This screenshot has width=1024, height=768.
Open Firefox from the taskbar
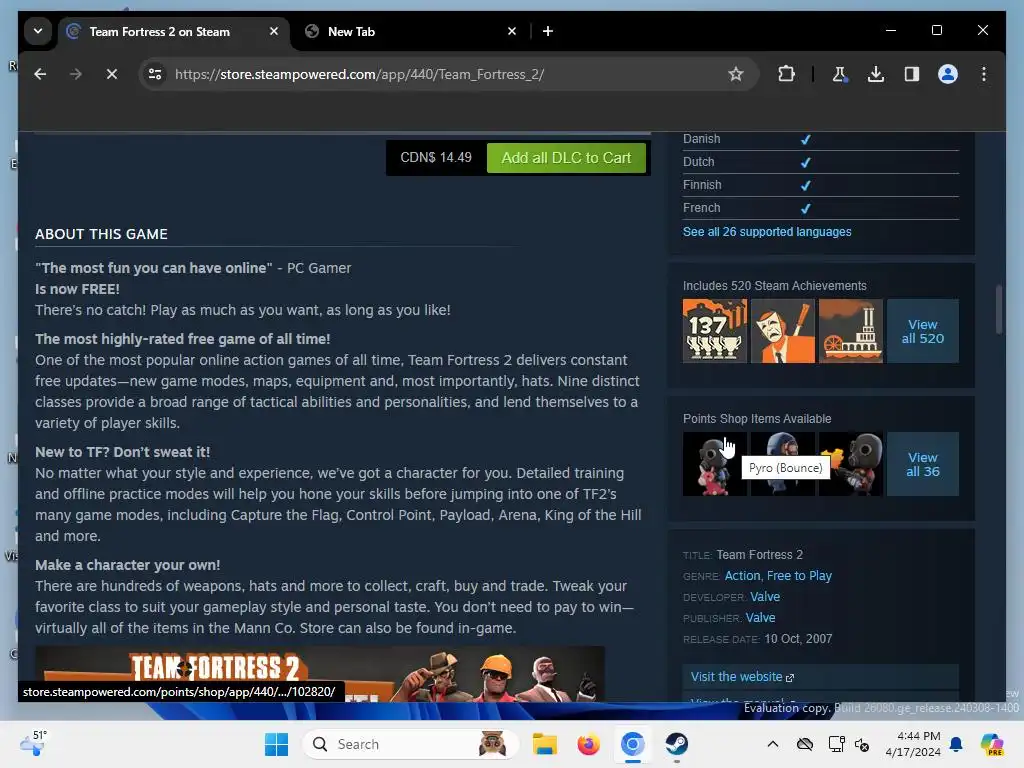(x=588, y=744)
